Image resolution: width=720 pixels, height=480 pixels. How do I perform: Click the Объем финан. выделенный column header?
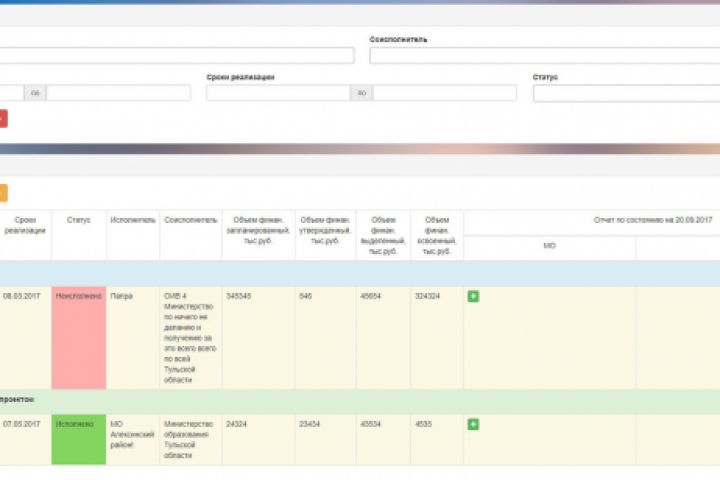pyautogui.click(x=383, y=235)
